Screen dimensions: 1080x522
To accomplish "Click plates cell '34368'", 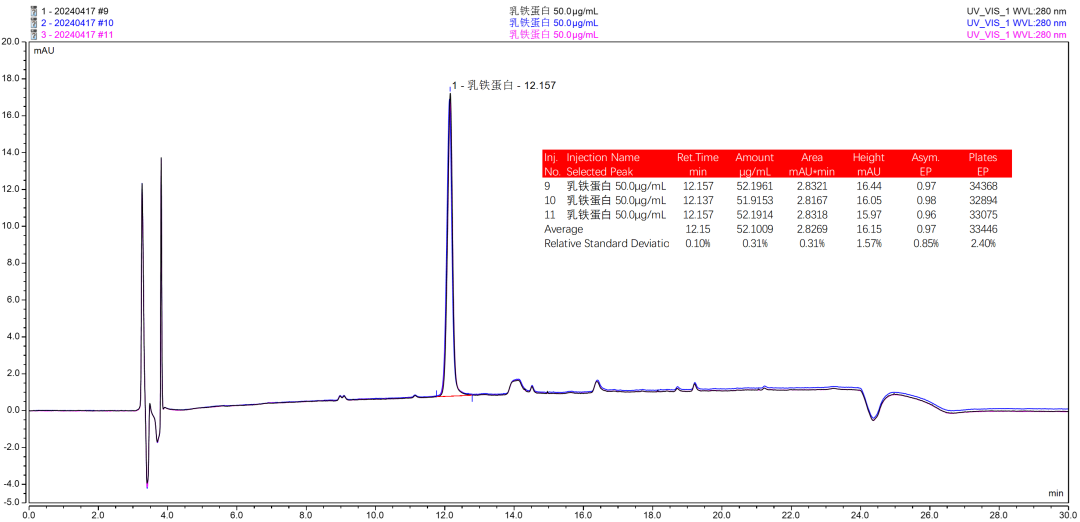I will 983,186.
